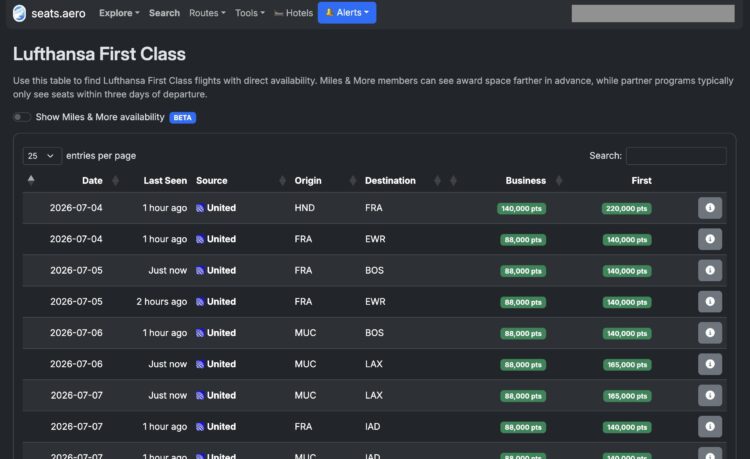Expand the Alerts dropdown button

click(347, 13)
